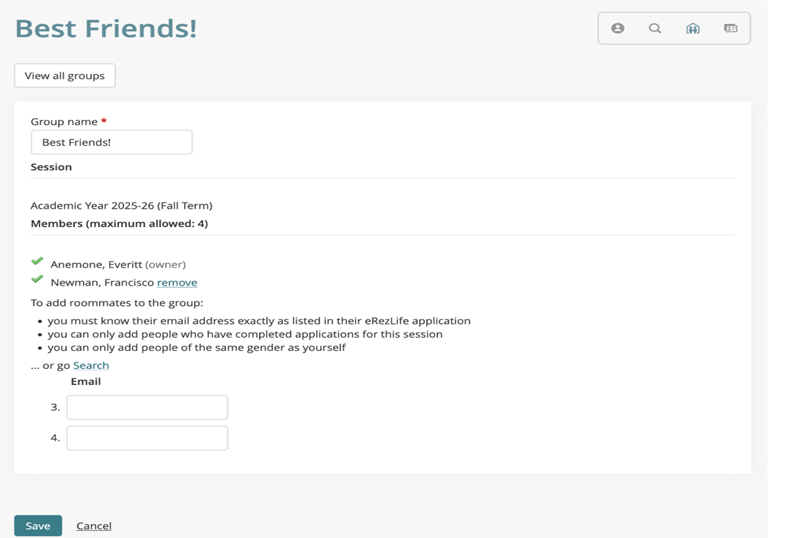802x538 pixels.
Task: Click the room cards icon
Action: (x=731, y=28)
